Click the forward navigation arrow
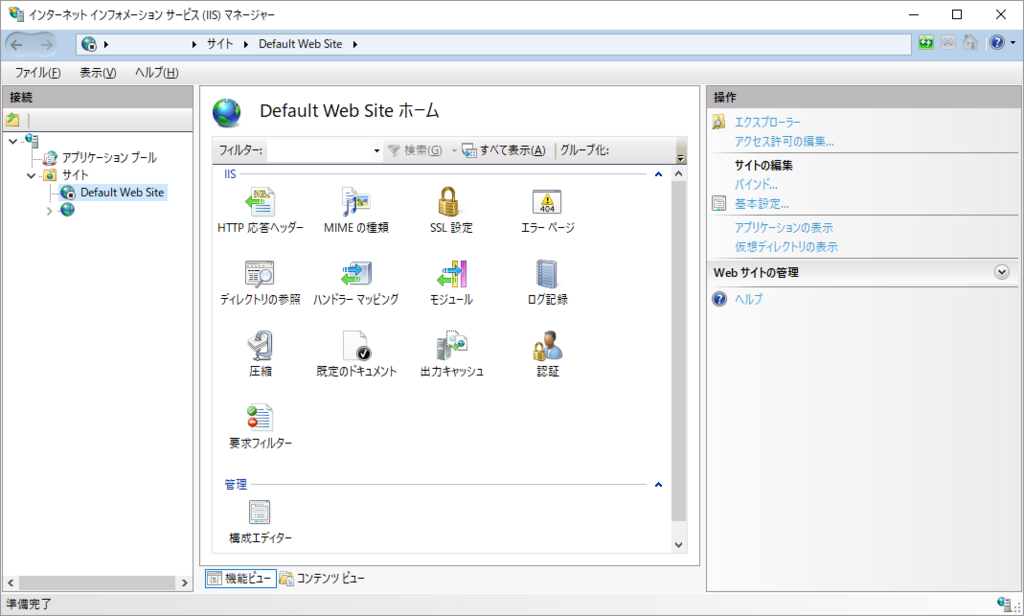The height and width of the screenshot is (616, 1024). click(x=46, y=44)
